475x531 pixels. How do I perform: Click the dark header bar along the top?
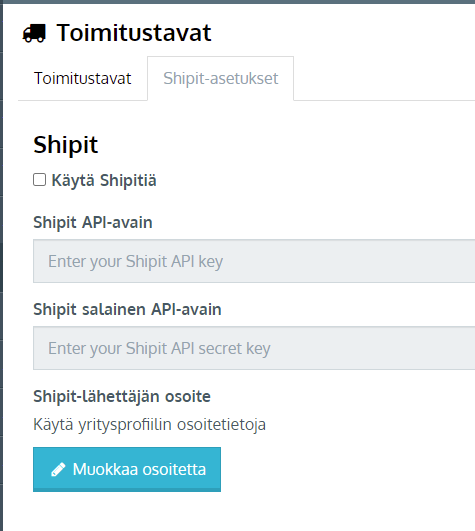pyautogui.click(x=237, y=2)
